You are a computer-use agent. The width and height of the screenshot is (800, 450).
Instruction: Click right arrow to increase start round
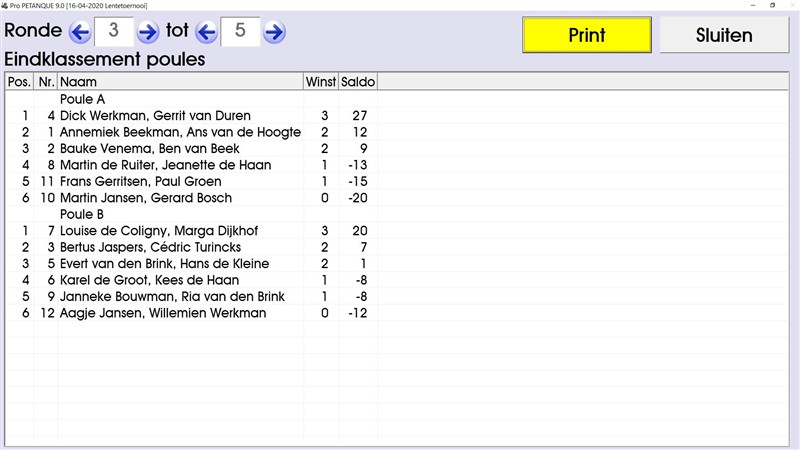point(148,32)
